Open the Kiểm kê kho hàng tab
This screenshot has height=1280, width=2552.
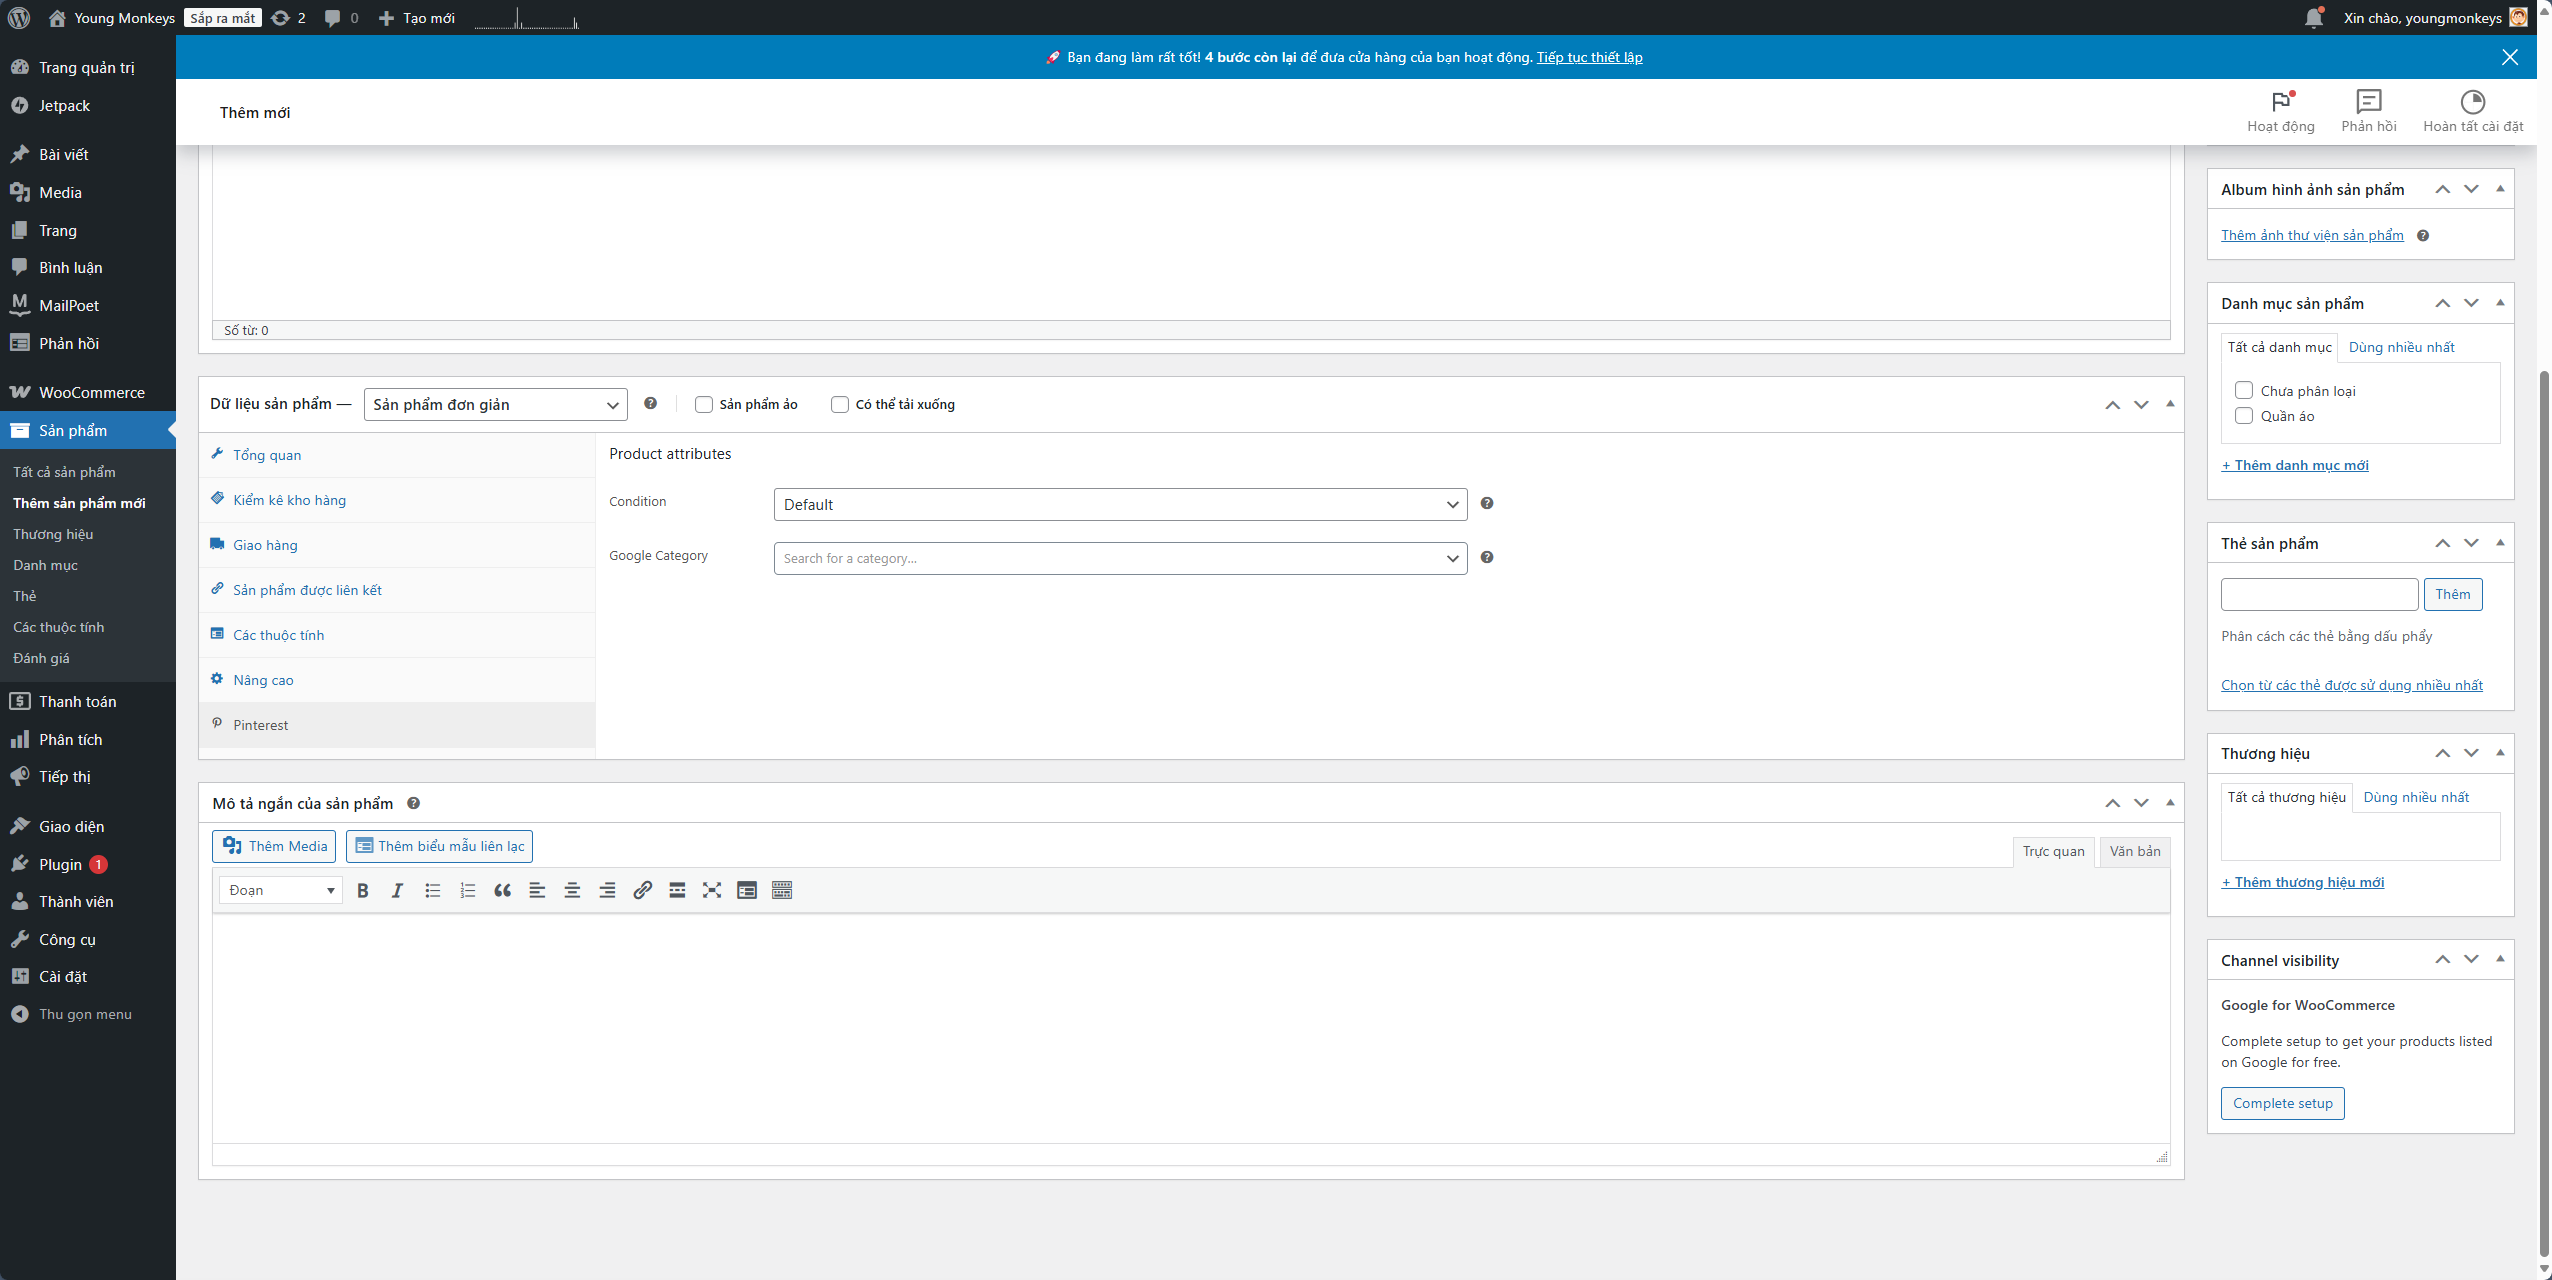point(289,500)
